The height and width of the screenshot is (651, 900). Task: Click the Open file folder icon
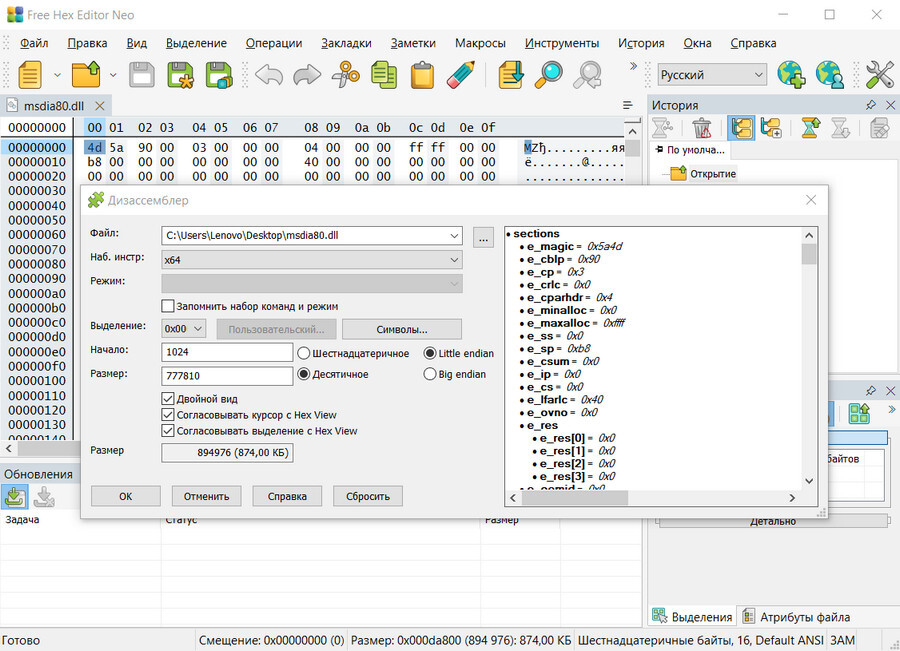click(86, 75)
